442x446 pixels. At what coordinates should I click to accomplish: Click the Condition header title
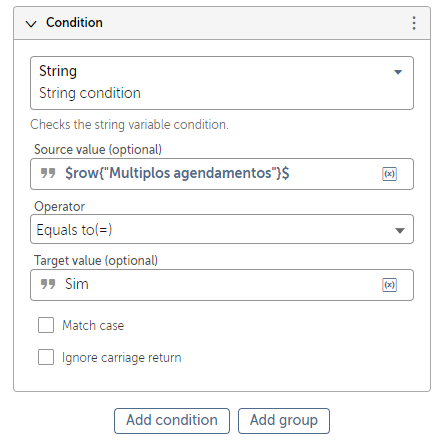point(74,22)
